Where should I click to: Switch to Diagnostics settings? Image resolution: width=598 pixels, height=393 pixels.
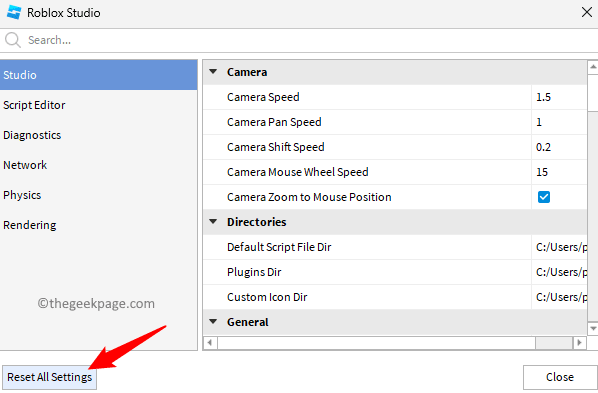[x=98, y=135]
